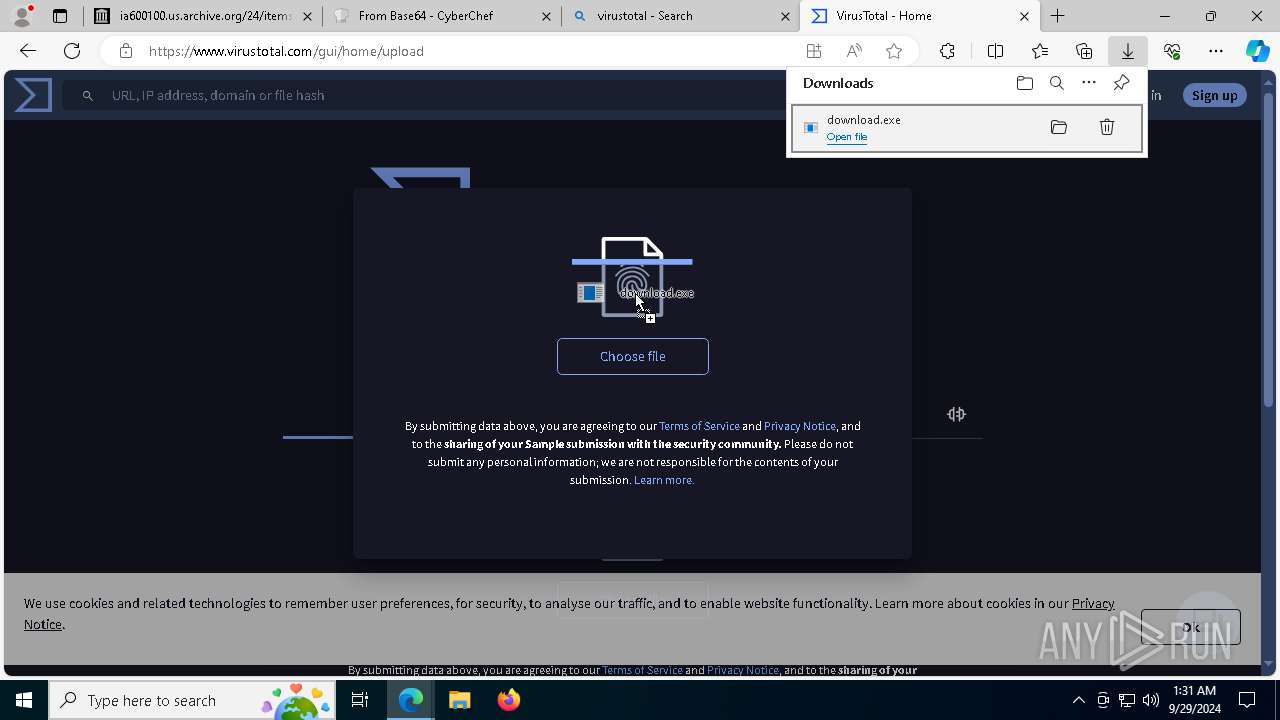1280x720 pixels.
Task: Click the Downloads toolbar icon
Action: click(1127, 51)
